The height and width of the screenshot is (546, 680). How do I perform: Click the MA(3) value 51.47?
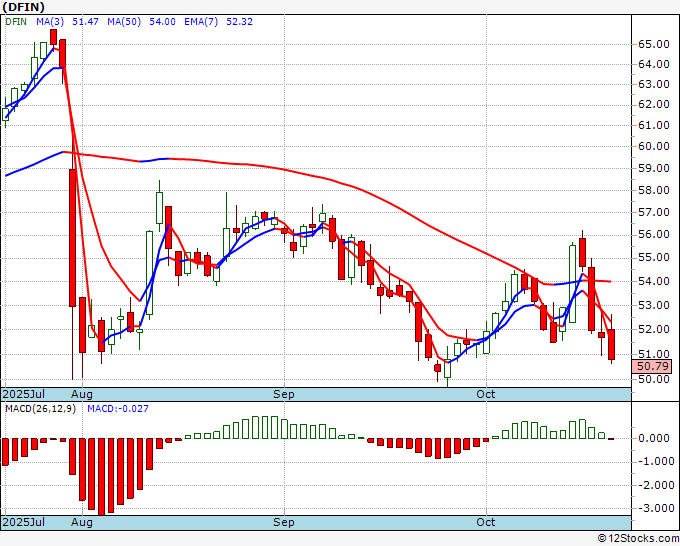85,21
